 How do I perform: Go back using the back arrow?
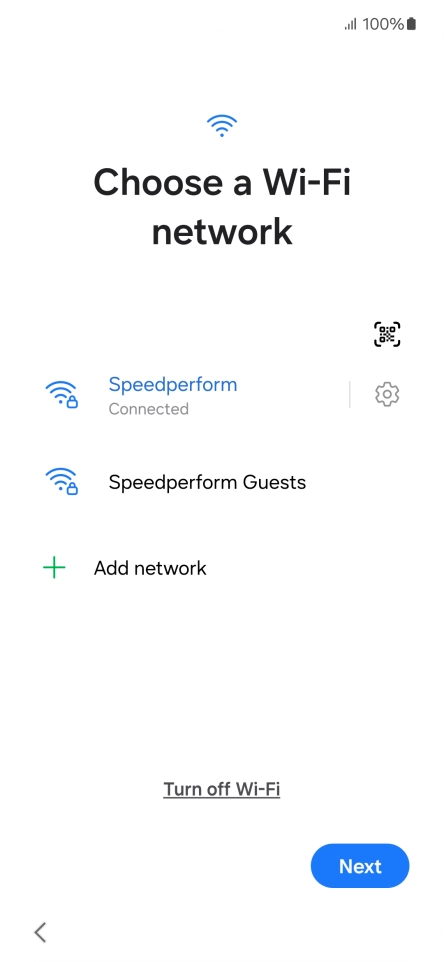click(x=40, y=932)
